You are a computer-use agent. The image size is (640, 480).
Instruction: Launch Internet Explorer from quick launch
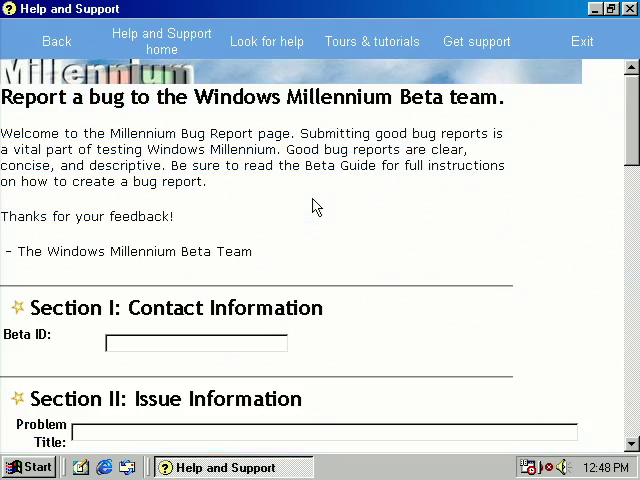(x=104, y=467)
